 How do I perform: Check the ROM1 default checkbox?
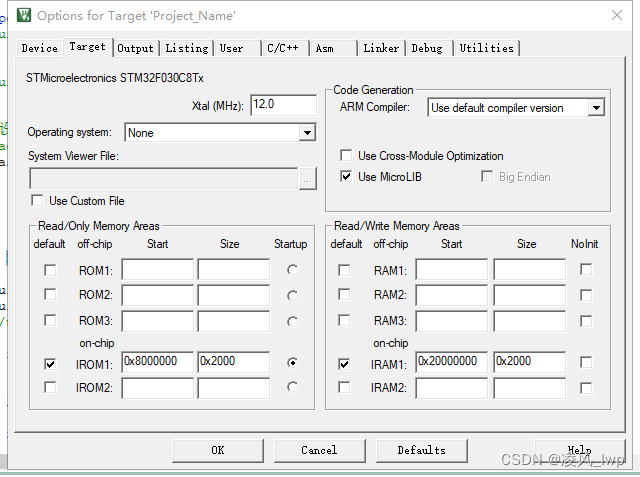pyautogui.click(x=50, y=270)
